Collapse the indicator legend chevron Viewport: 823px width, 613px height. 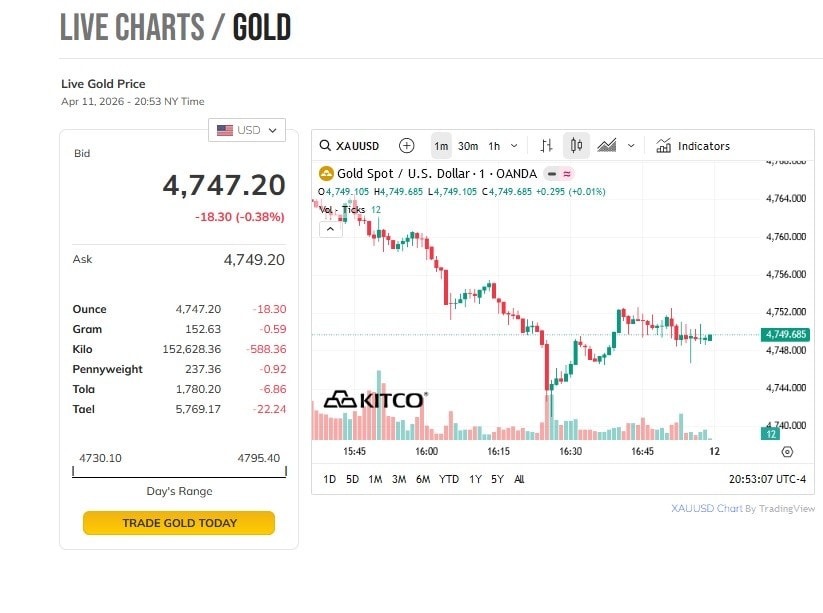[x=330, y=229]
